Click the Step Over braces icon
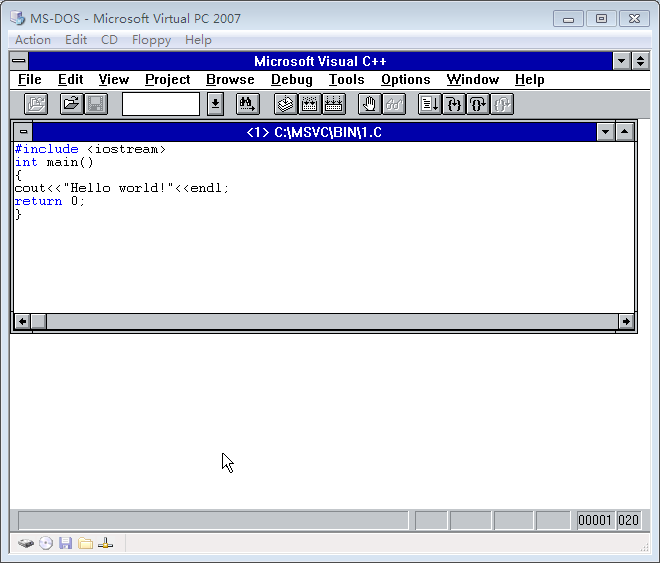The width and height of the screenshot is (660, 563). [x=478, y=104]
